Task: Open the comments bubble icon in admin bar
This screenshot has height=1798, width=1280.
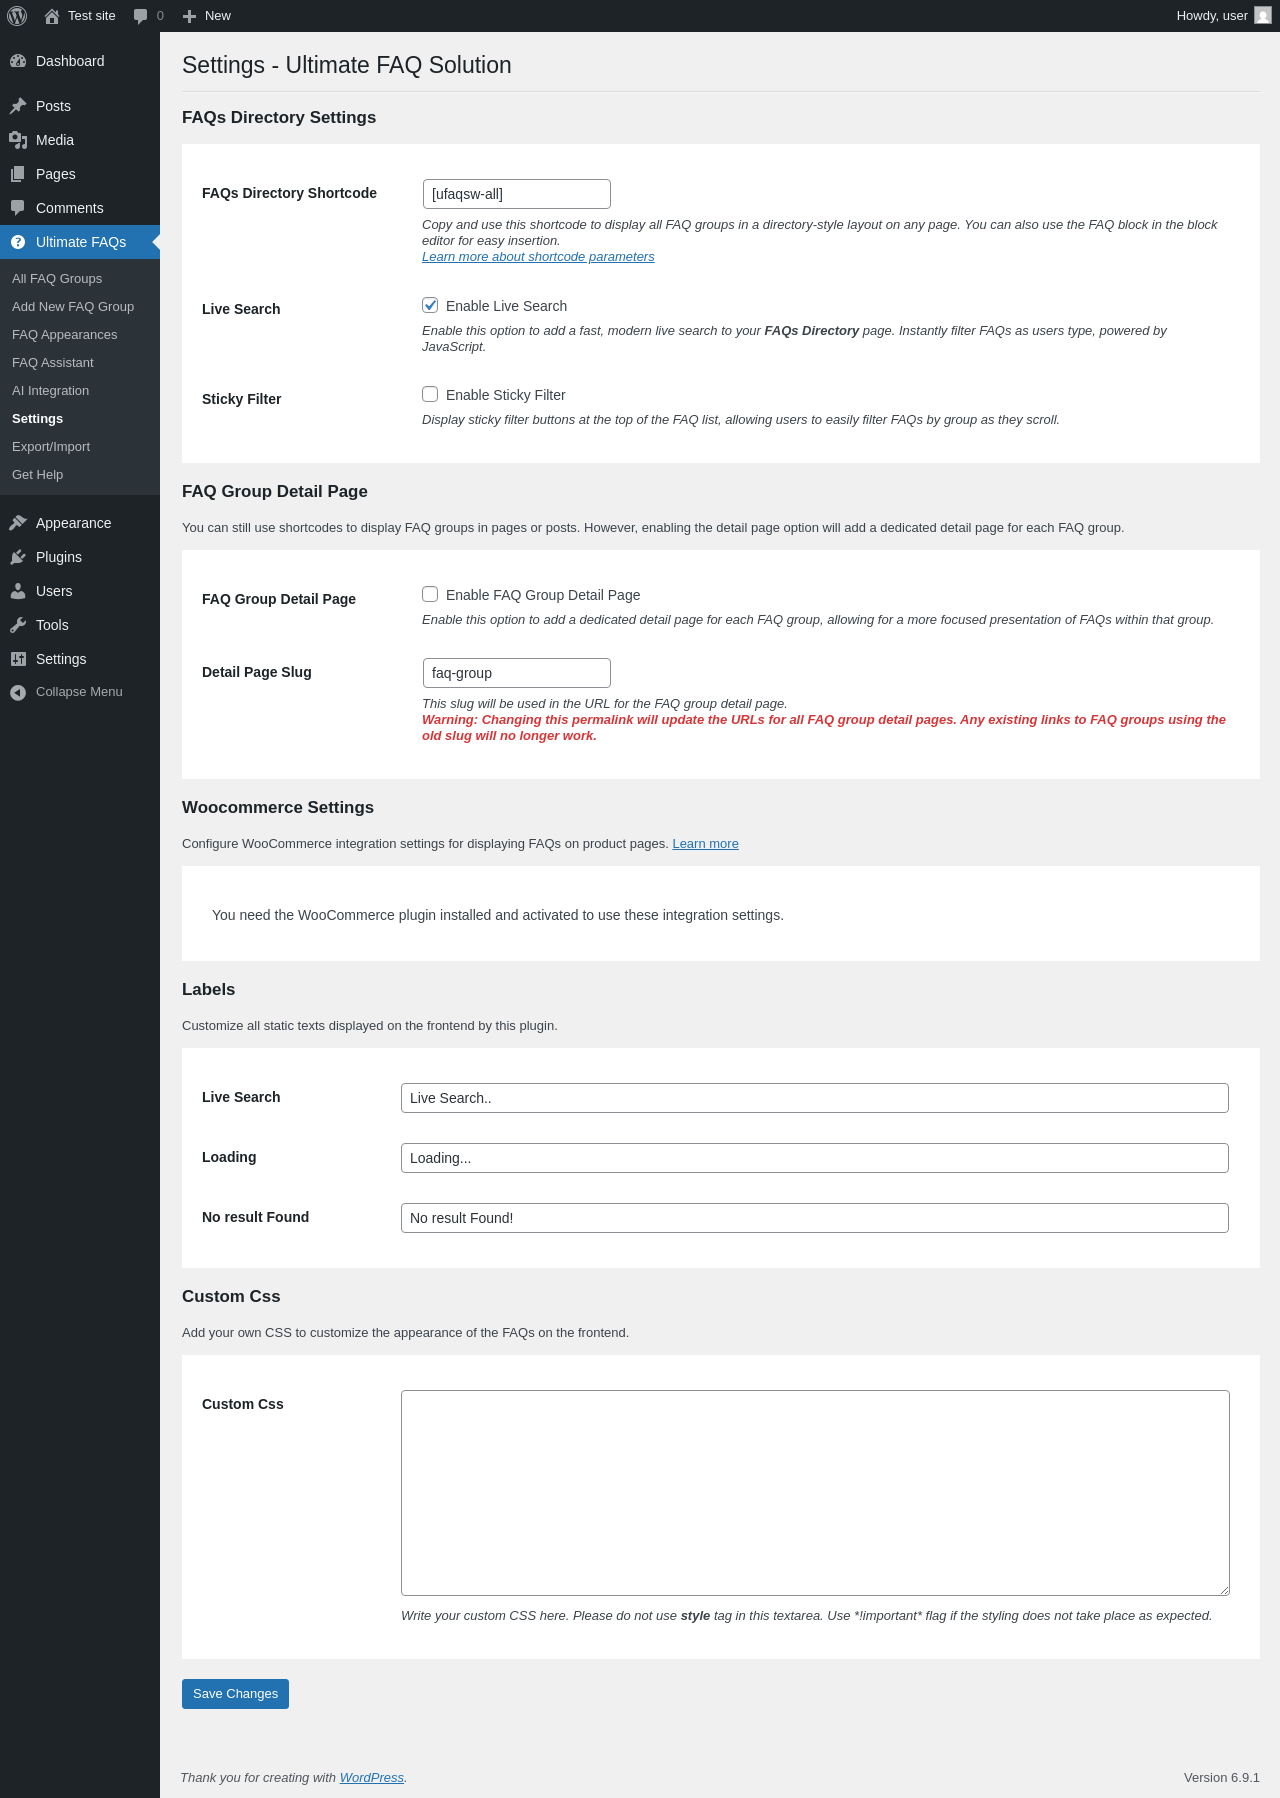Action: 141,16
